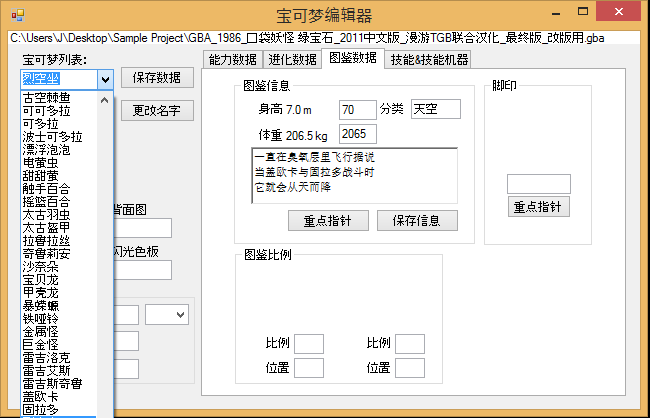Select 可多拉 in the list
The width and height of the screenshot is (650, 418).
(x=59, y=124)
